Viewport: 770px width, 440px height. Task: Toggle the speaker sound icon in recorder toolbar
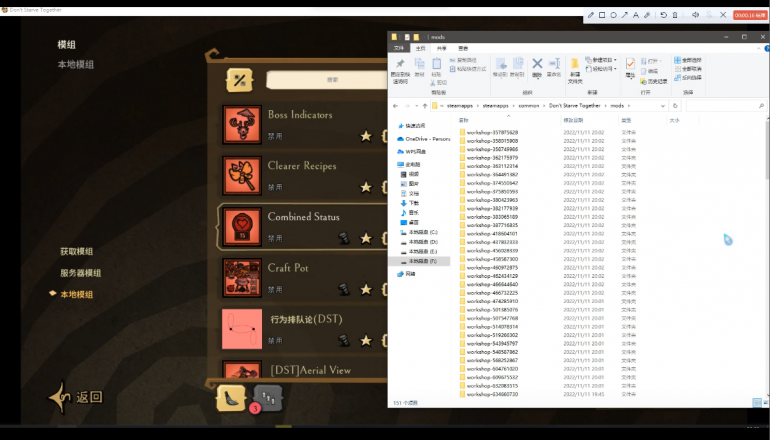click(x=695, y=15)
